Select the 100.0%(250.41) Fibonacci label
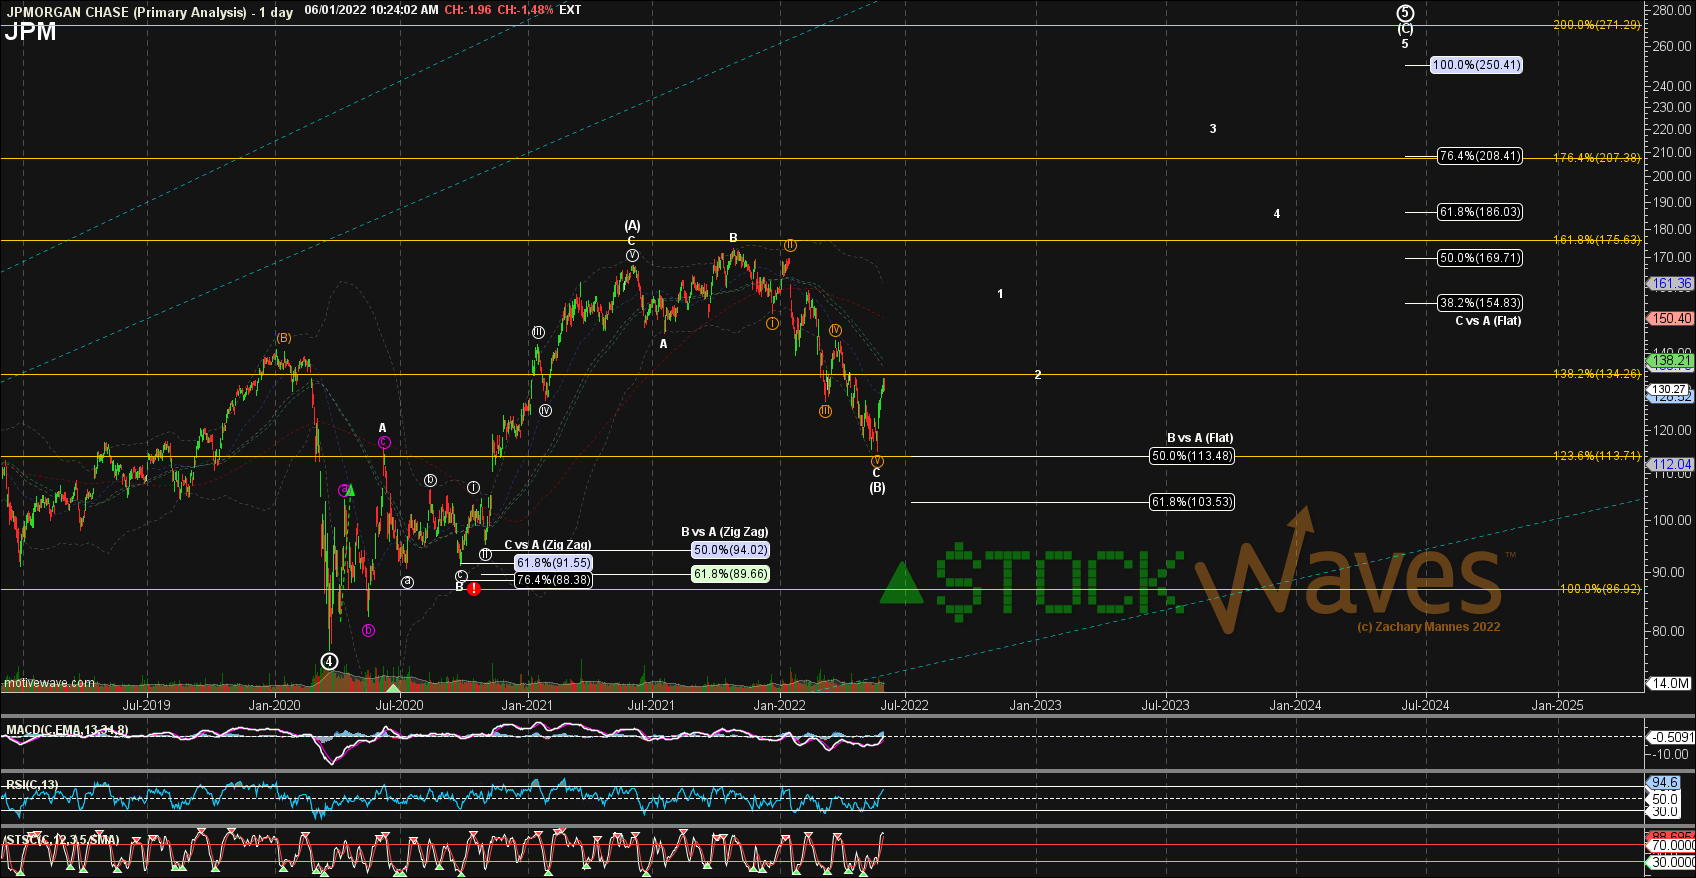 point(1476,65)
